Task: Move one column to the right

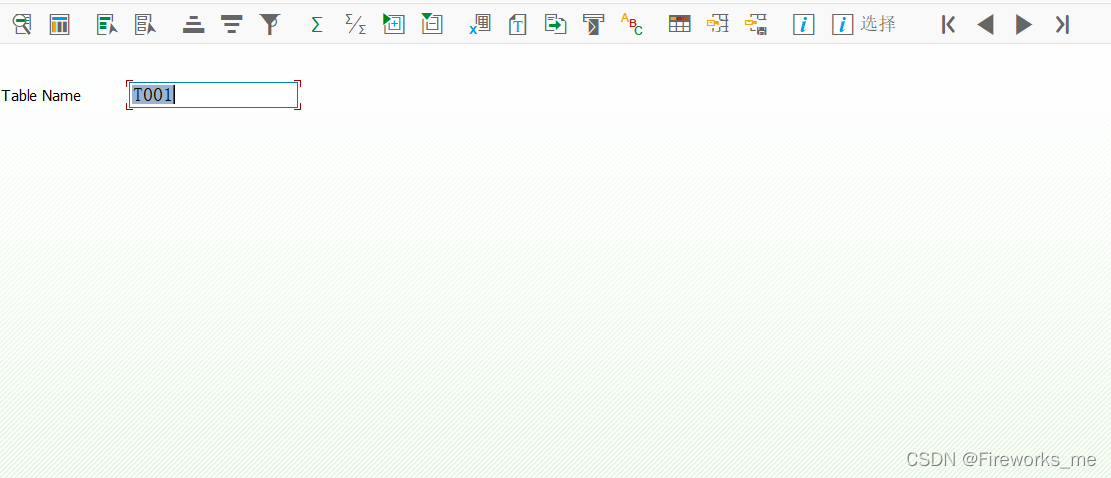Action: 1024,25
